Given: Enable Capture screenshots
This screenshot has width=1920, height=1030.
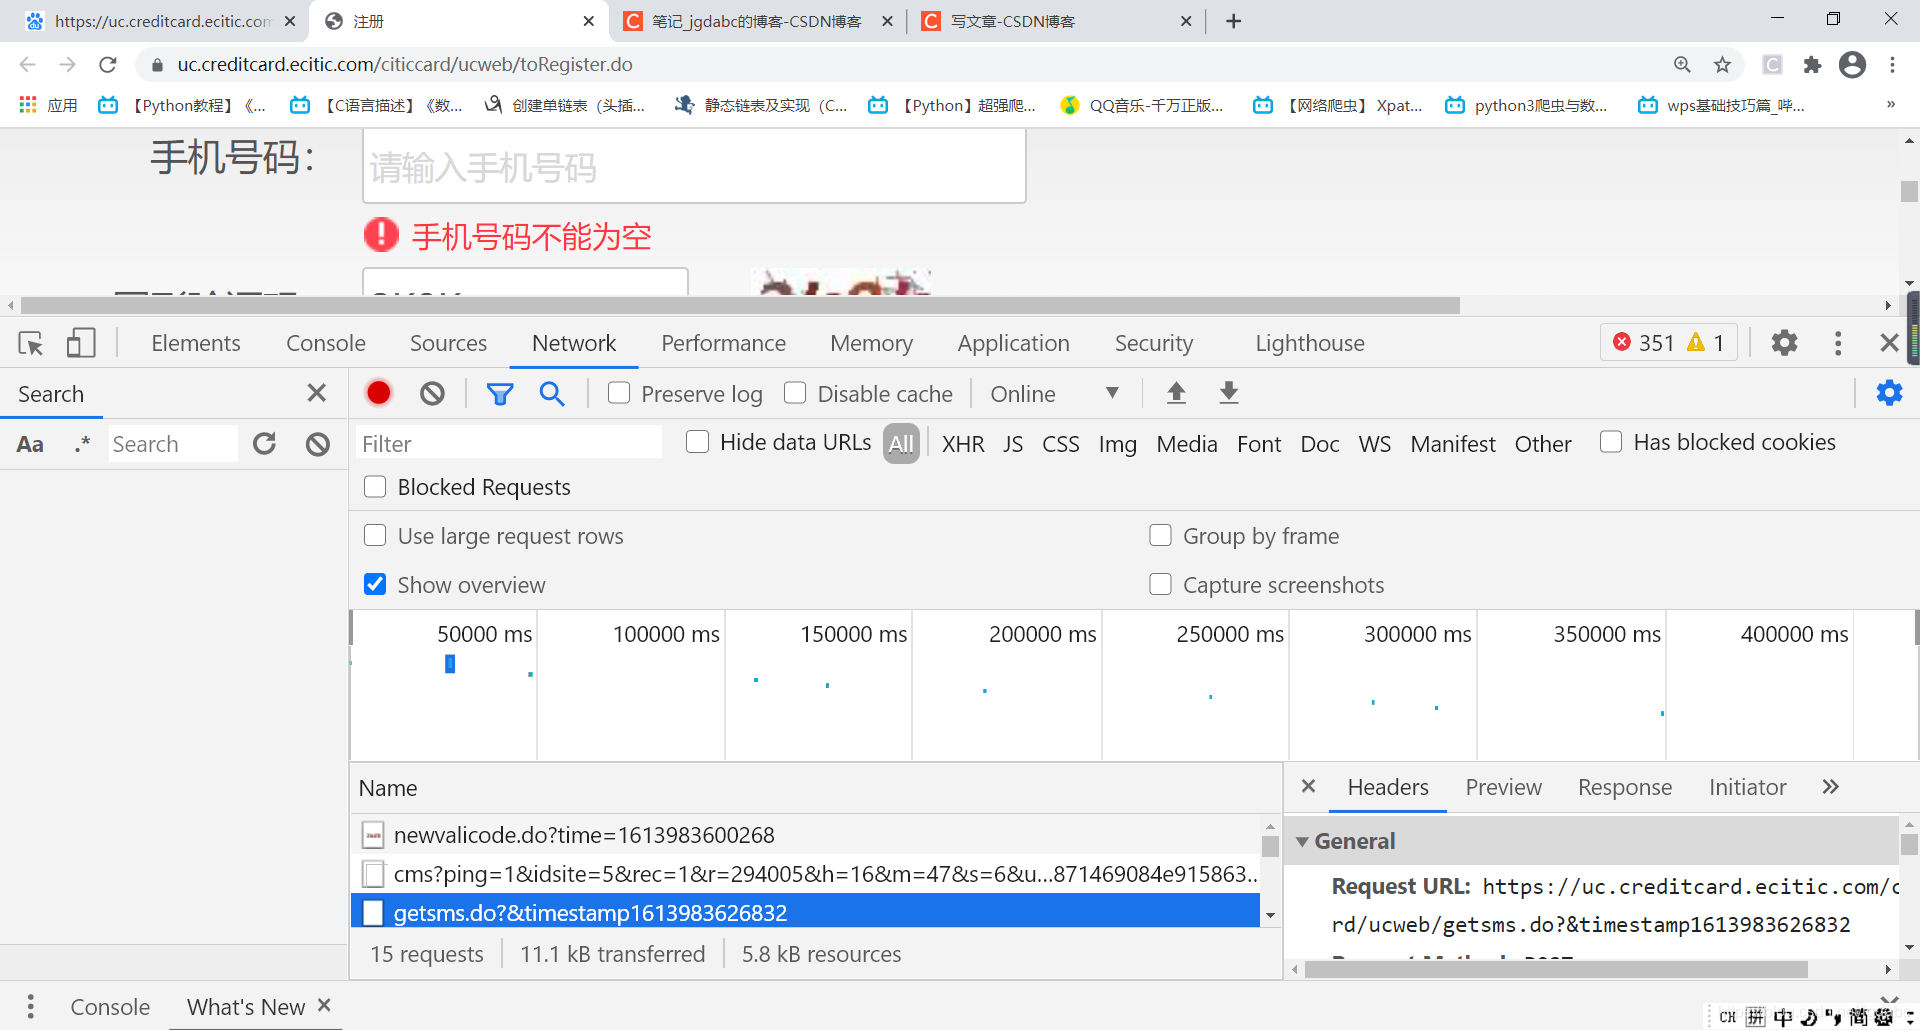Looking at the screenshot, I should (1160, 585).
